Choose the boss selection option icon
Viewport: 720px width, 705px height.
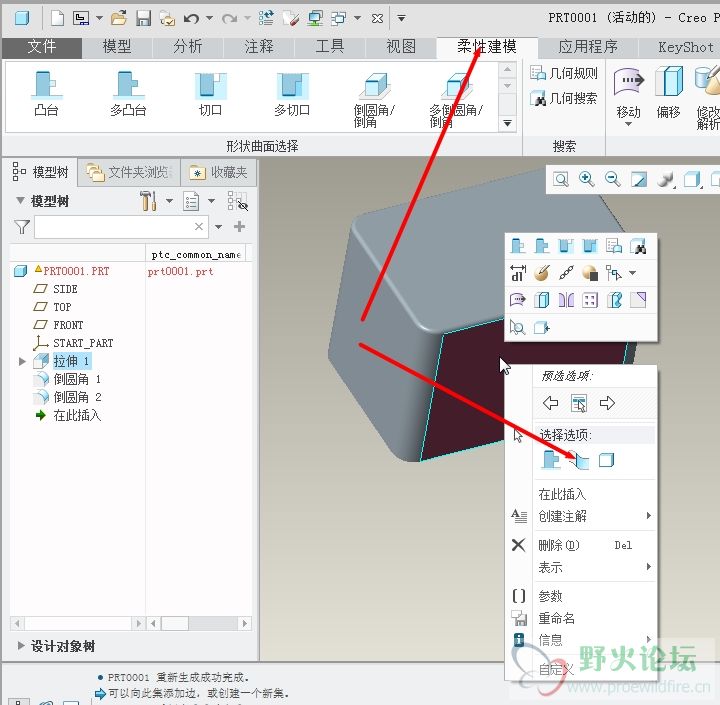pyautogui.click(x=551, y=460)
